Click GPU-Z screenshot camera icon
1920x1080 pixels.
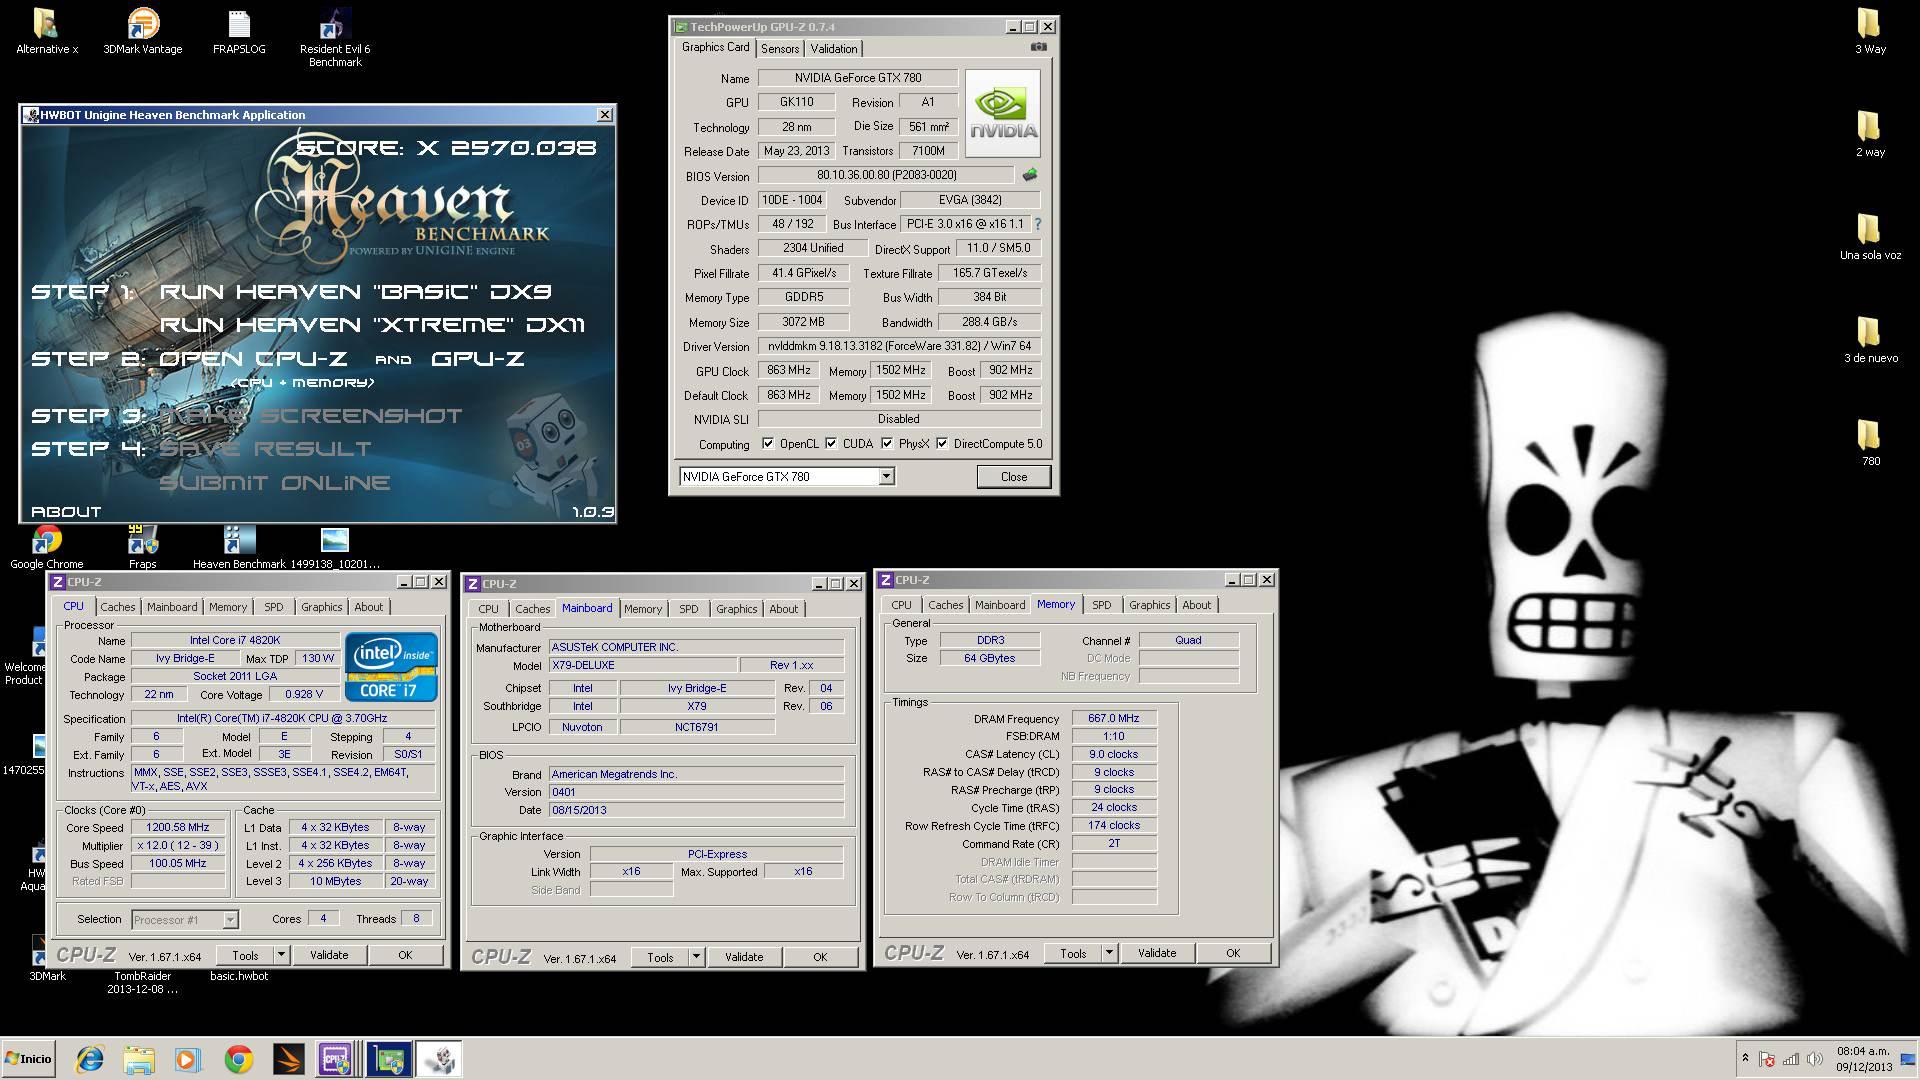click(1039, 47)
